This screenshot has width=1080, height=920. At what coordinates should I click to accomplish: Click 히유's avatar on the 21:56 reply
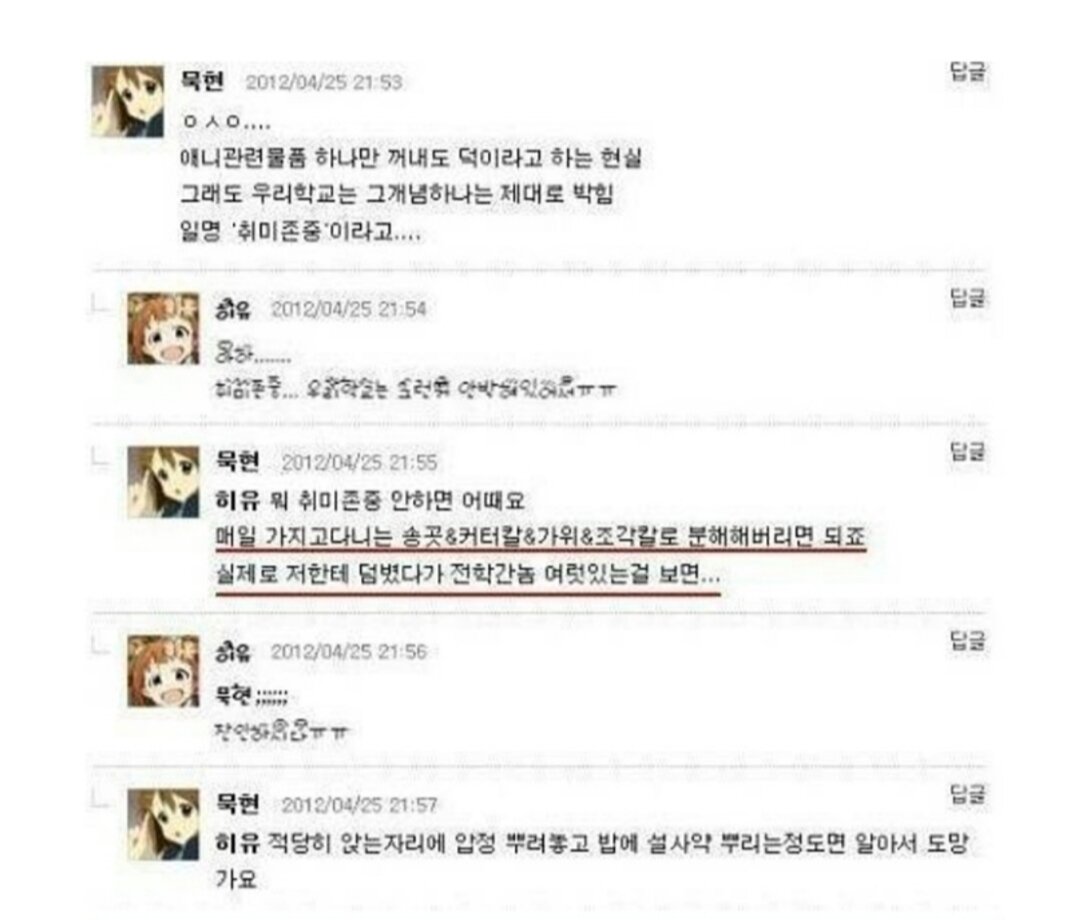(x=163, y=671)
